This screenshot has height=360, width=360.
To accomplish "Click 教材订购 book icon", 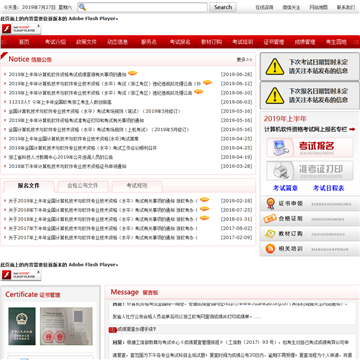I will coord(270,234).
